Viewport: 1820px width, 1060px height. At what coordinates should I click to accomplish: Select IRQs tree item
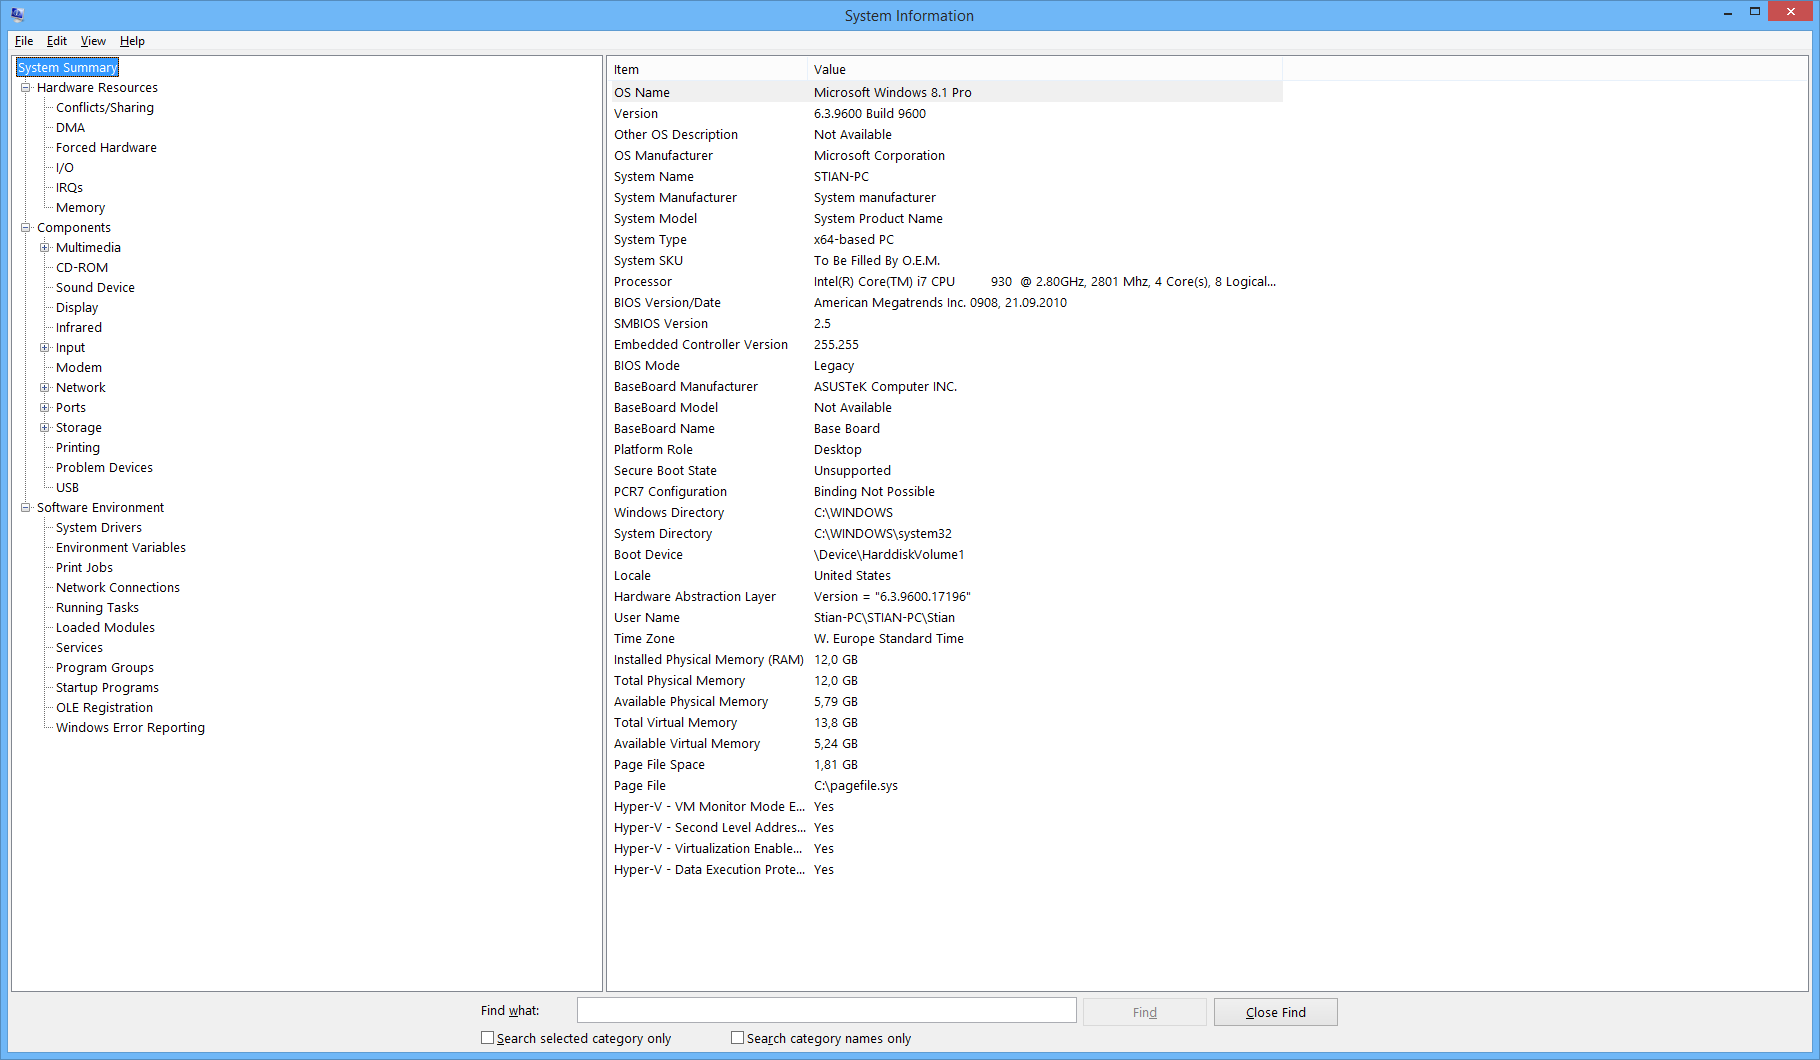[69, 188]
